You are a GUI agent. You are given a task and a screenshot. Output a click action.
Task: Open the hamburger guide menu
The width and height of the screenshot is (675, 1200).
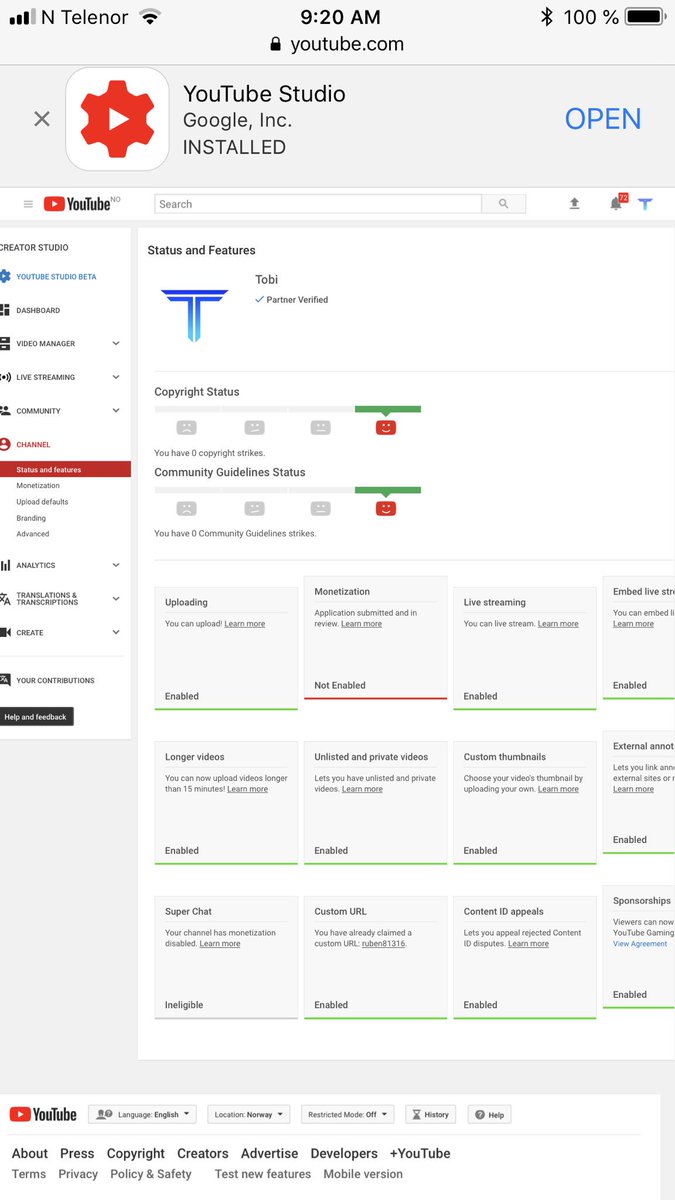[x=28, y=204]
